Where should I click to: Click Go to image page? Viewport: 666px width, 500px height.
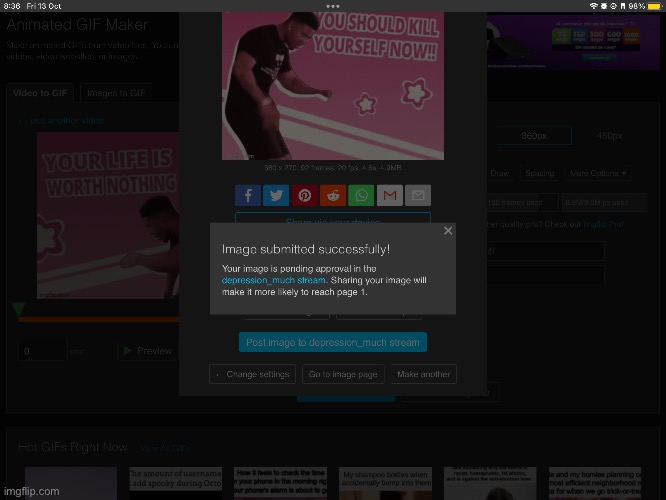tap(343, 374)
